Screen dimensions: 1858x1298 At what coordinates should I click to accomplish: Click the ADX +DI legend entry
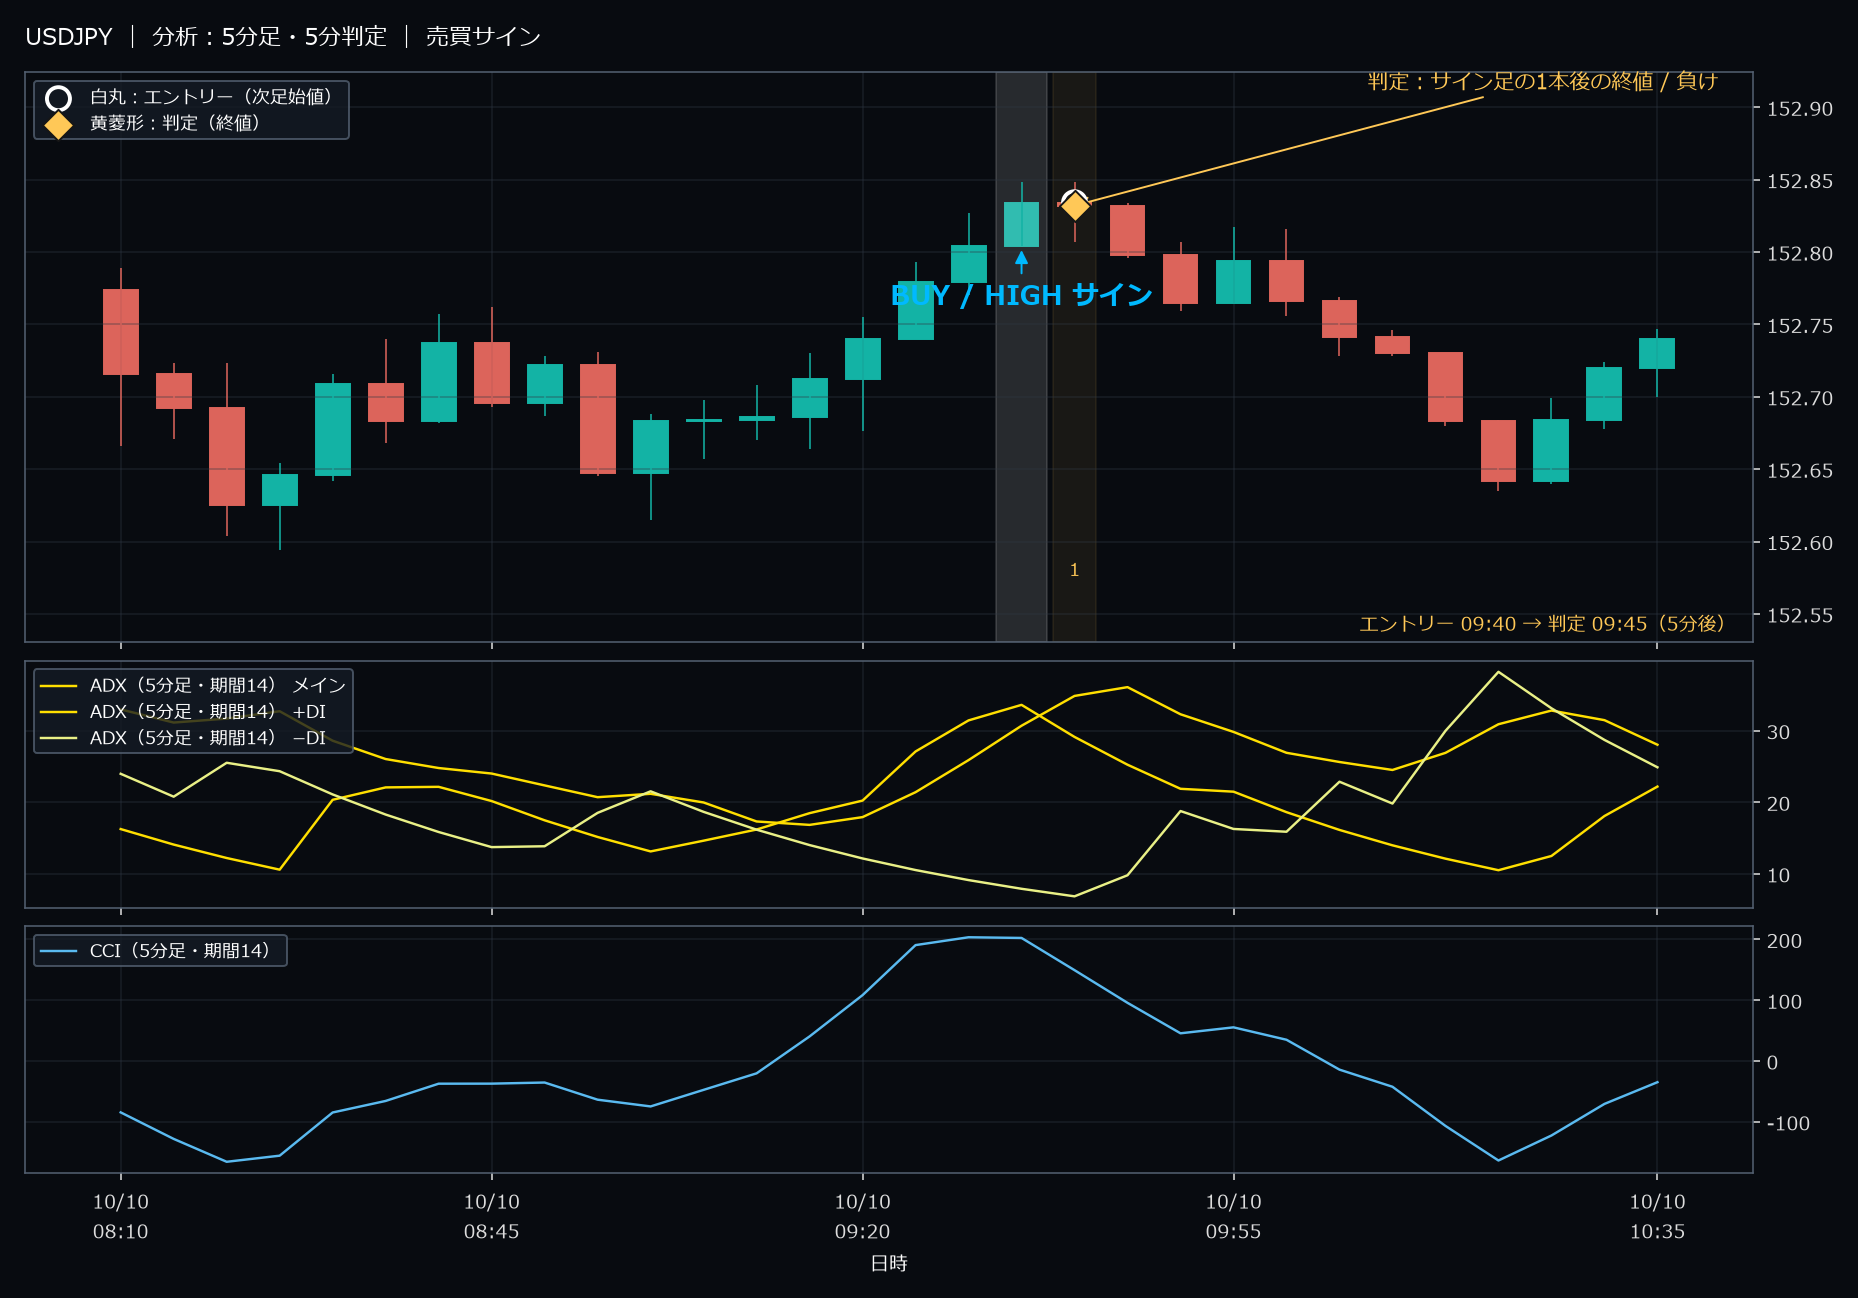[x=183, y=711]
